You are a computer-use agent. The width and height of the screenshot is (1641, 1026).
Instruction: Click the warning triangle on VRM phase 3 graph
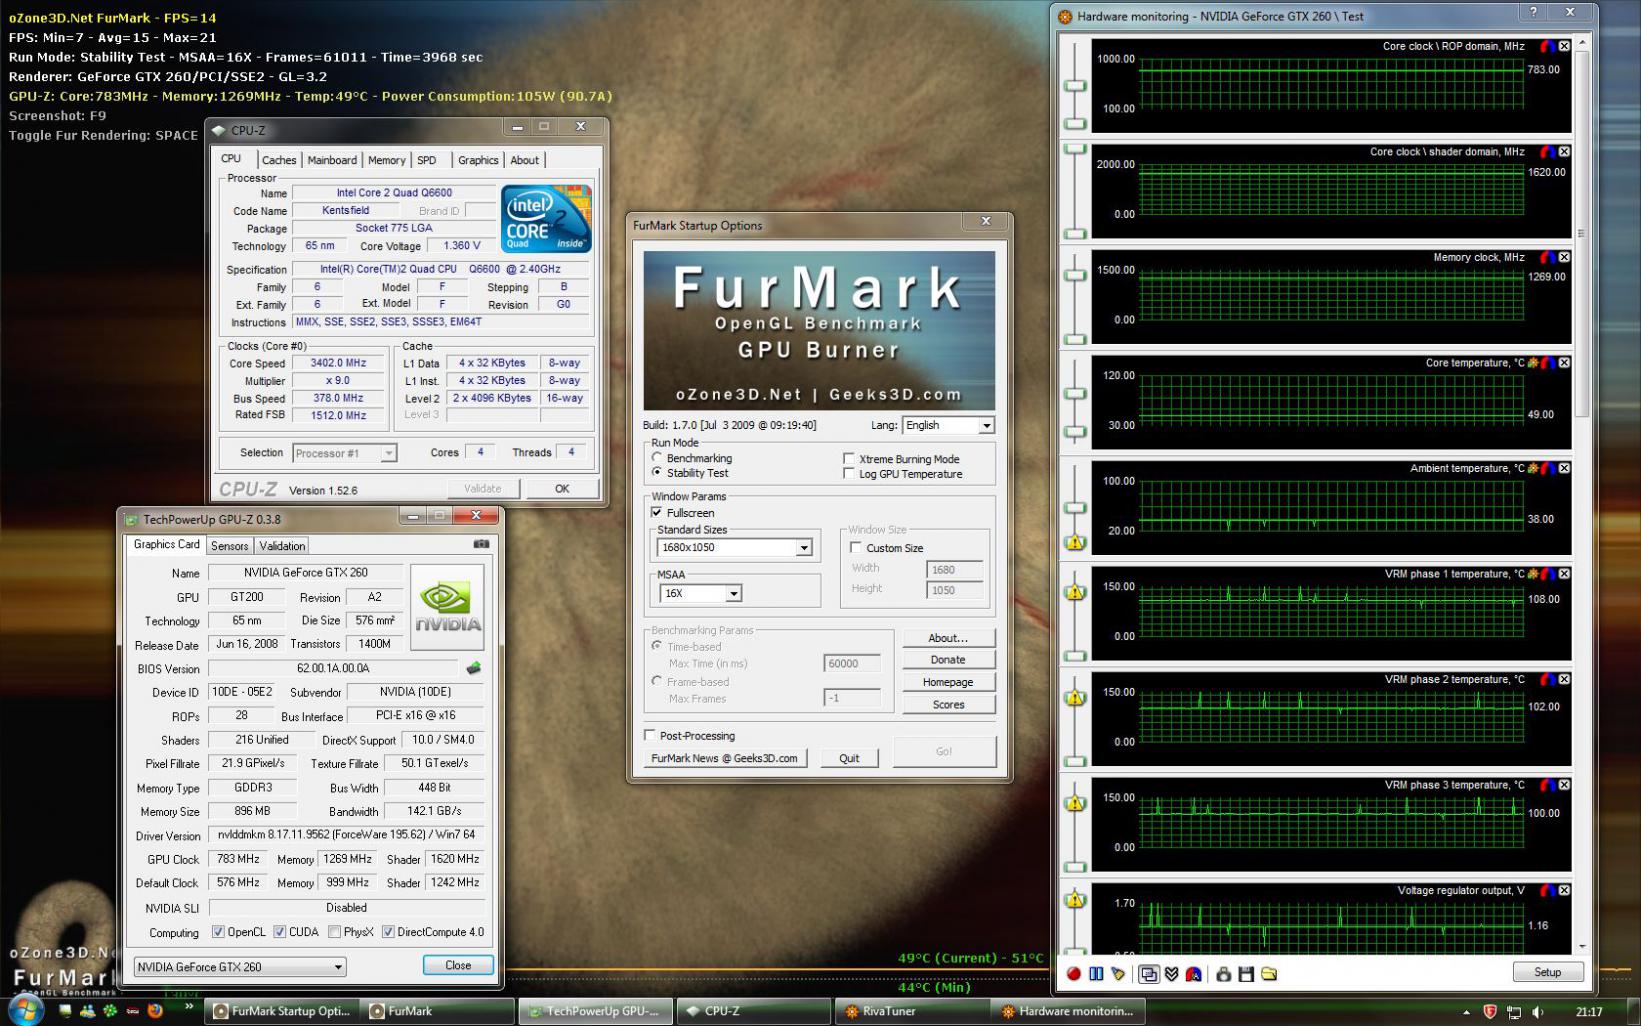(1075, 803)
